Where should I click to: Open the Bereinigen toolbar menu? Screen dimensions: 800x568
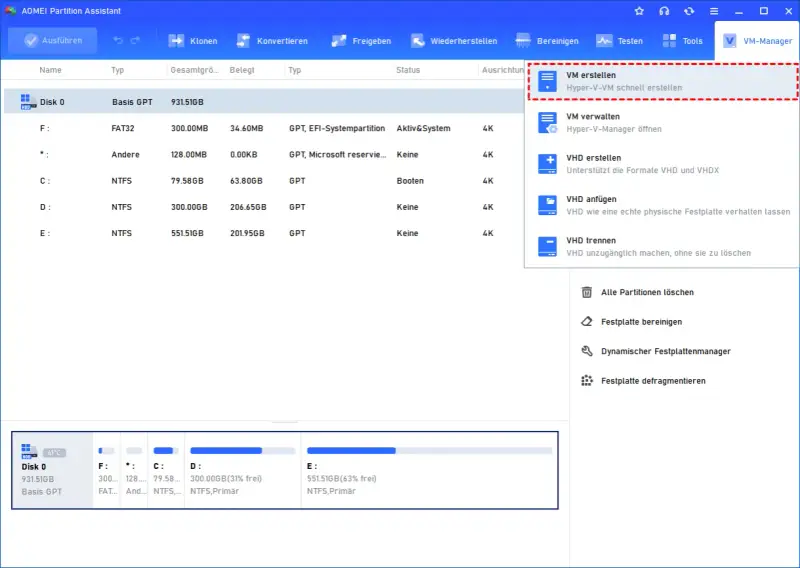(x=547, y=41)
